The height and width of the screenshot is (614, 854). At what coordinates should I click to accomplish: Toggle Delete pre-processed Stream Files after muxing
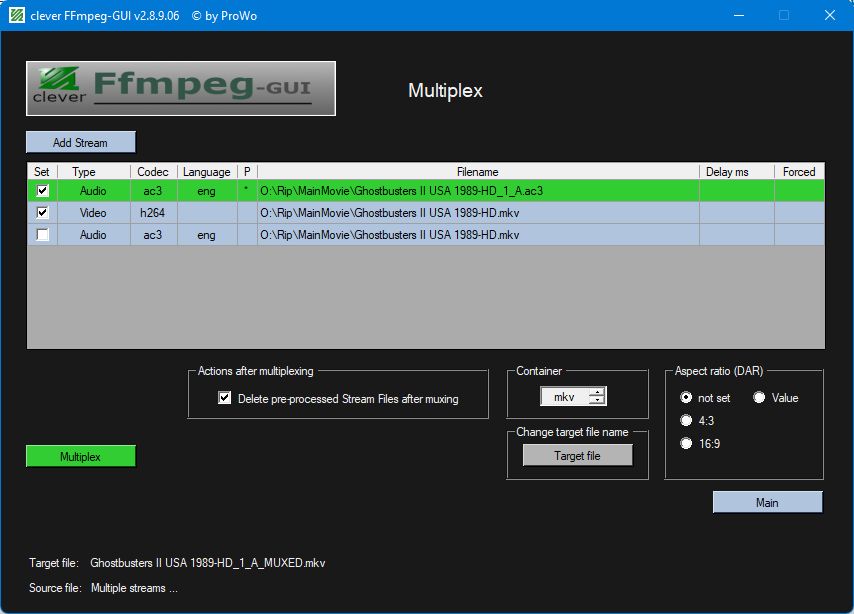[x=224, y=398]
